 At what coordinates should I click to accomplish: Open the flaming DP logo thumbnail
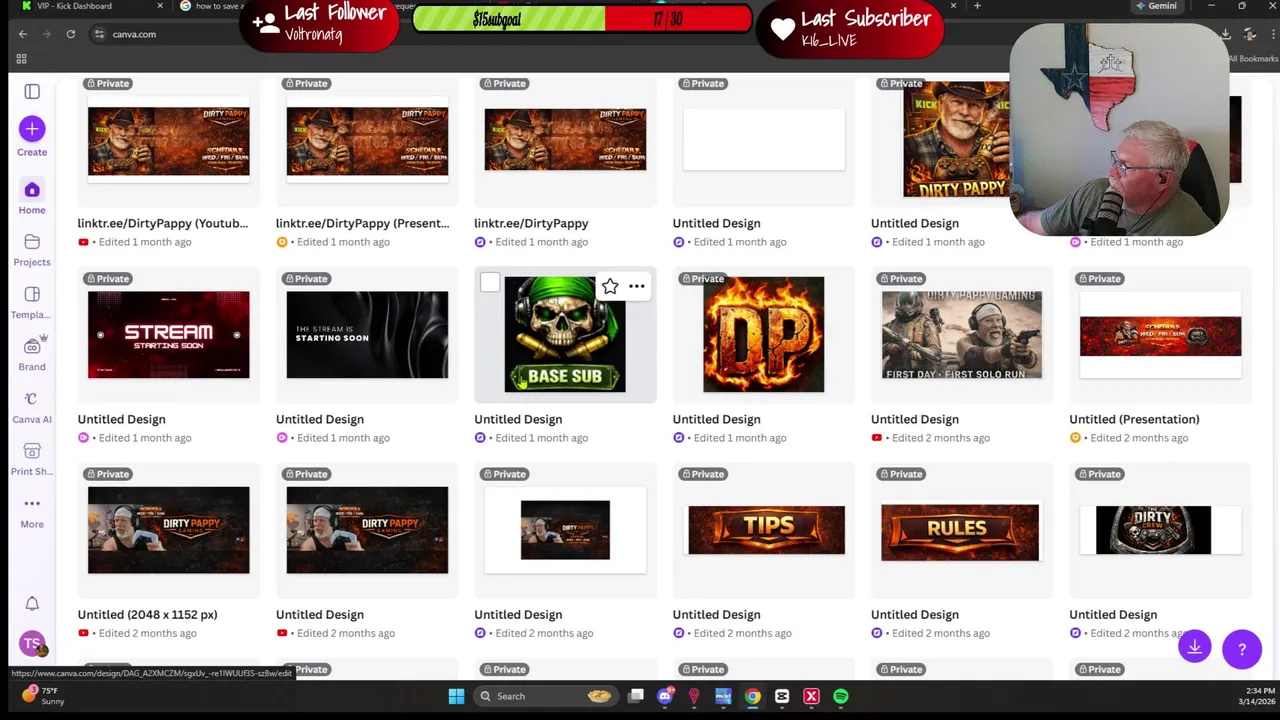tap(764, 335)
